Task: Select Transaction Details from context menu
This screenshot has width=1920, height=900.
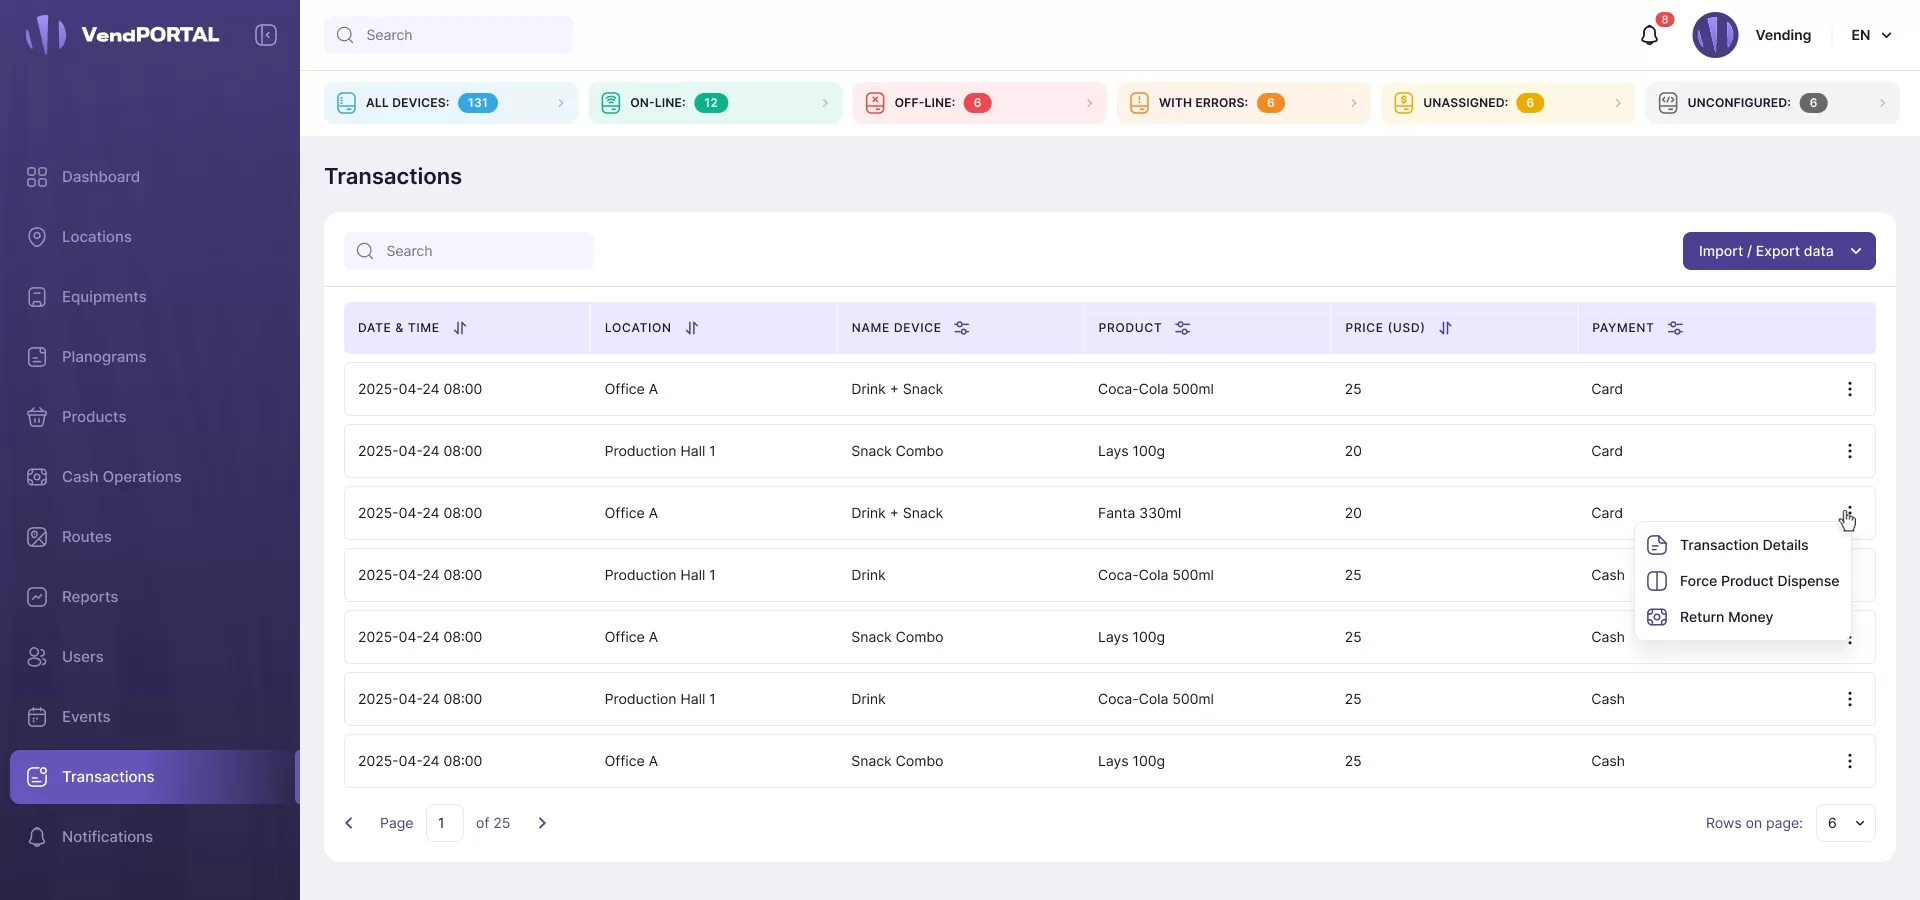Action: 1743,545
